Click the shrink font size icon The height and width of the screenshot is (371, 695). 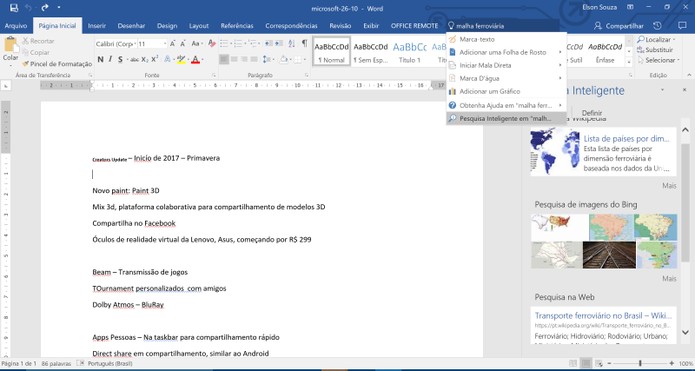click(183, 43)
